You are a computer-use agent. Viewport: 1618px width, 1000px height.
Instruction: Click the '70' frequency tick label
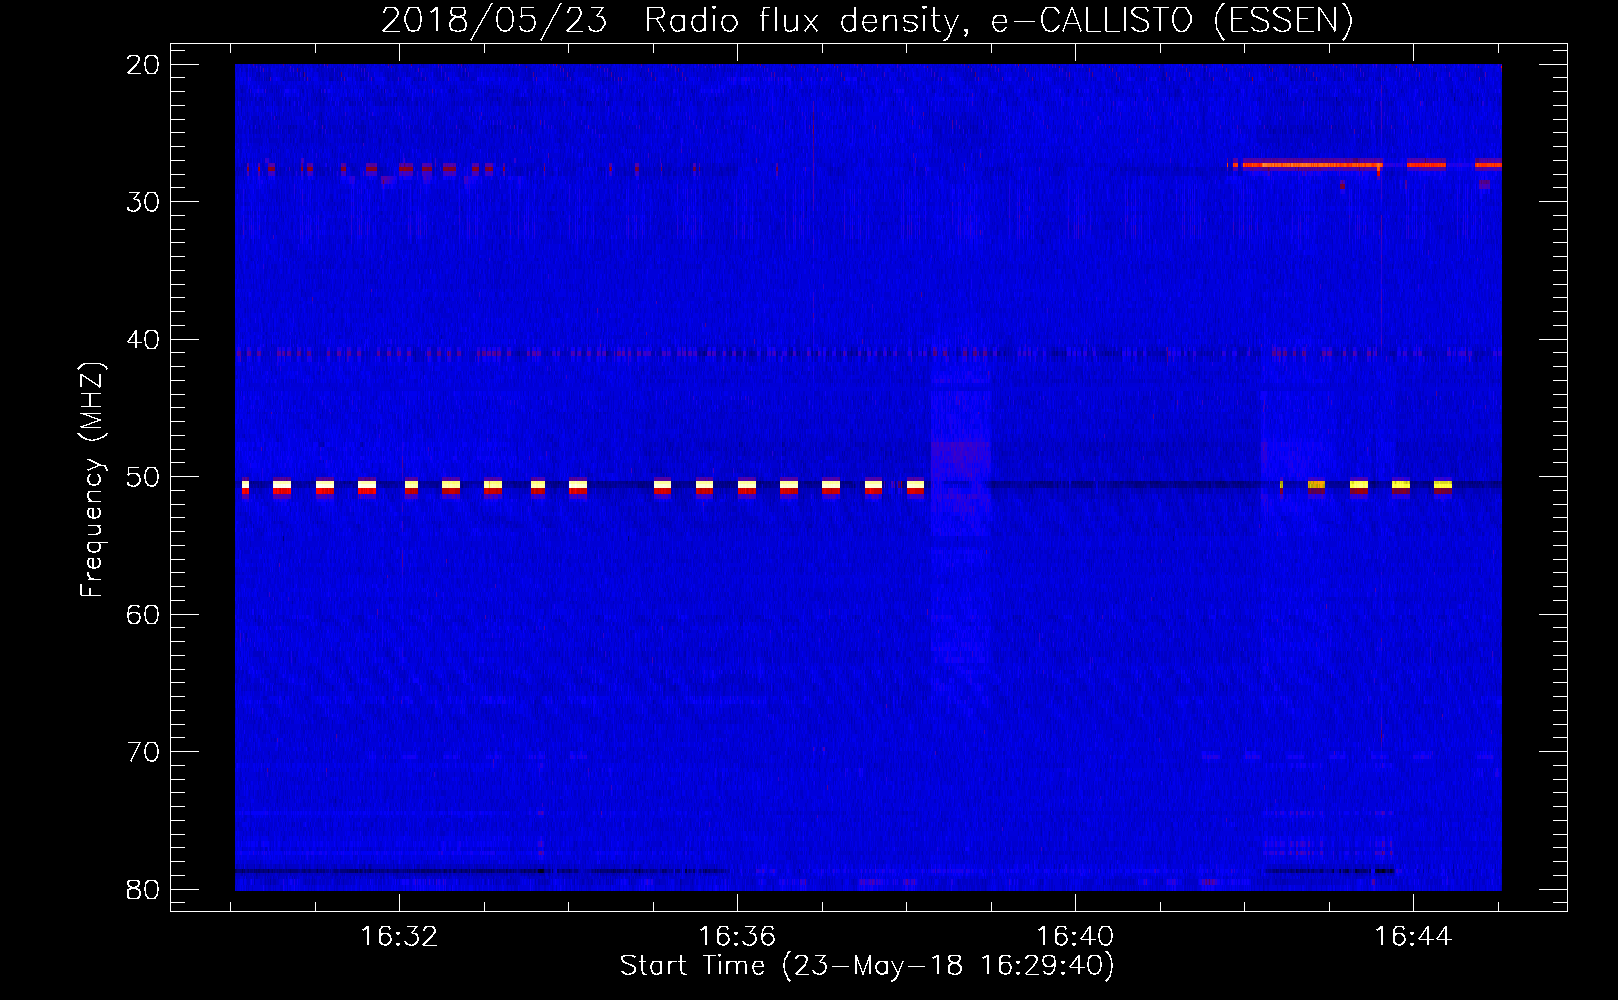click(x=143, y=751)
